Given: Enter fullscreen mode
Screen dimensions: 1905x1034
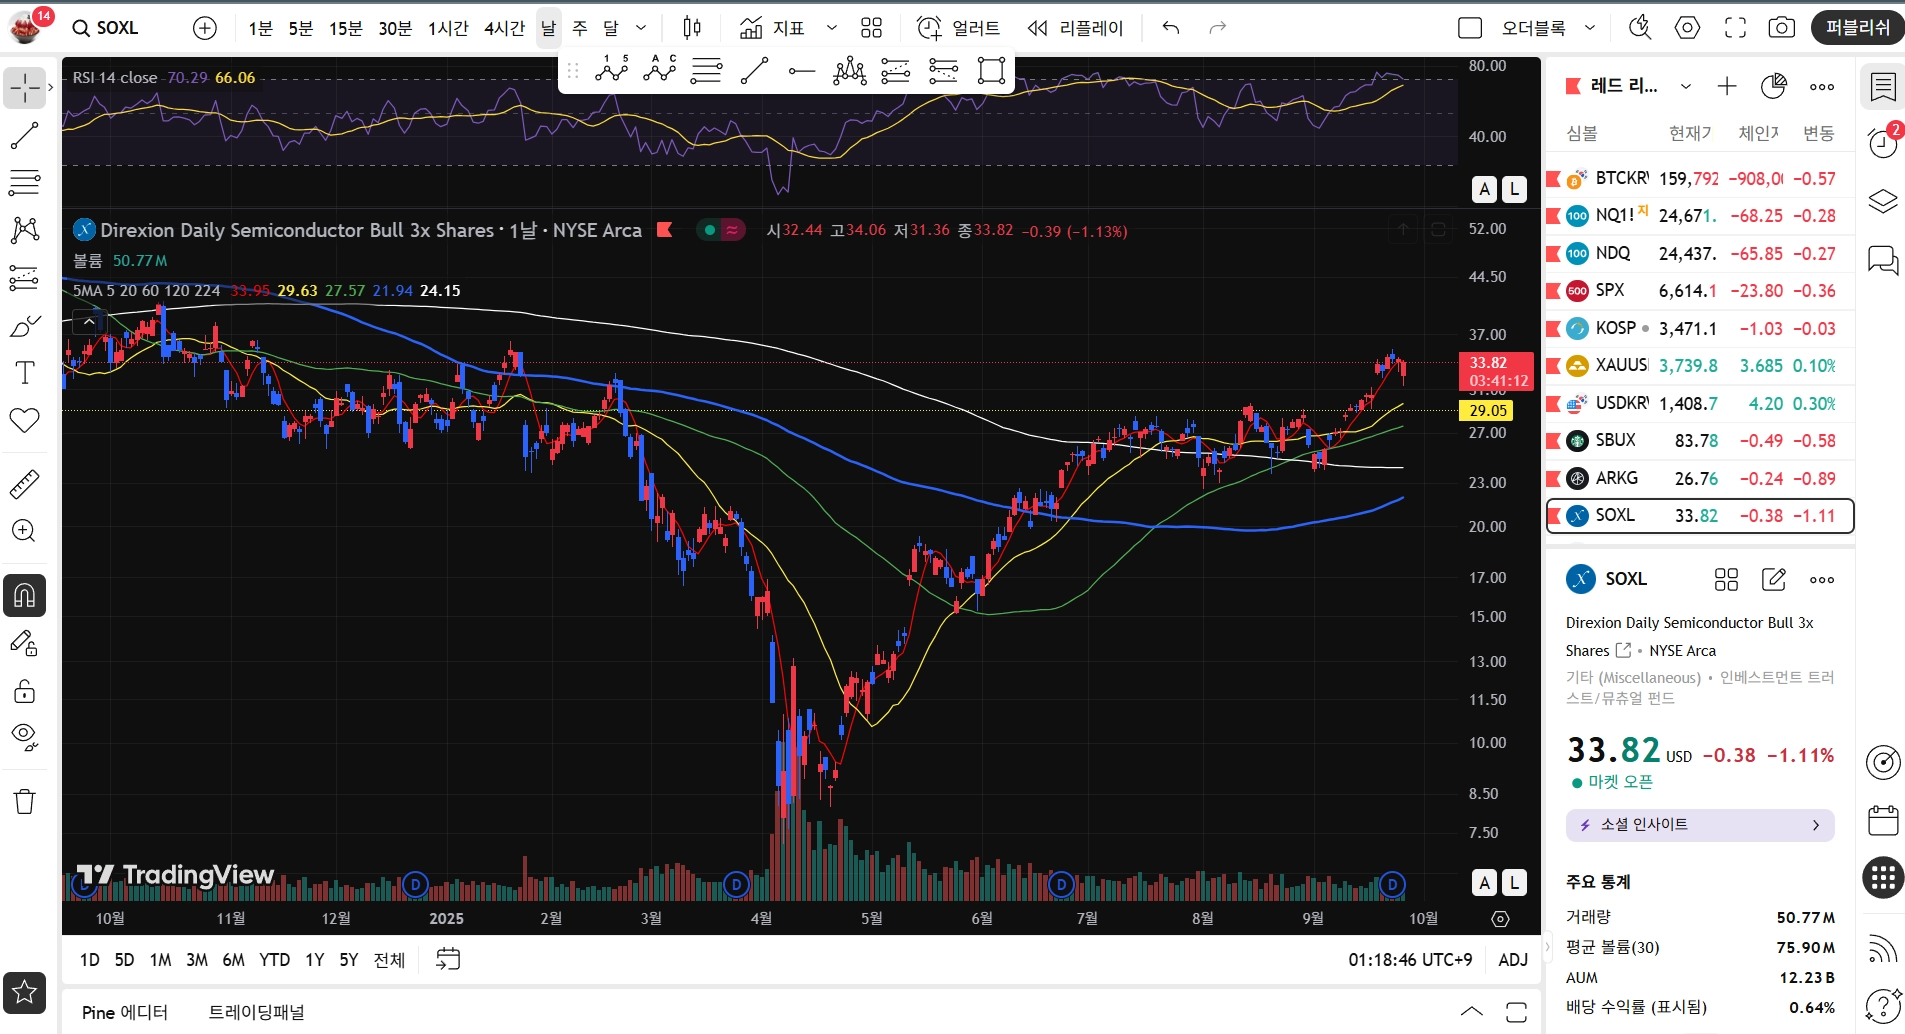Looking at the screenshot, I should (1735, 28).
